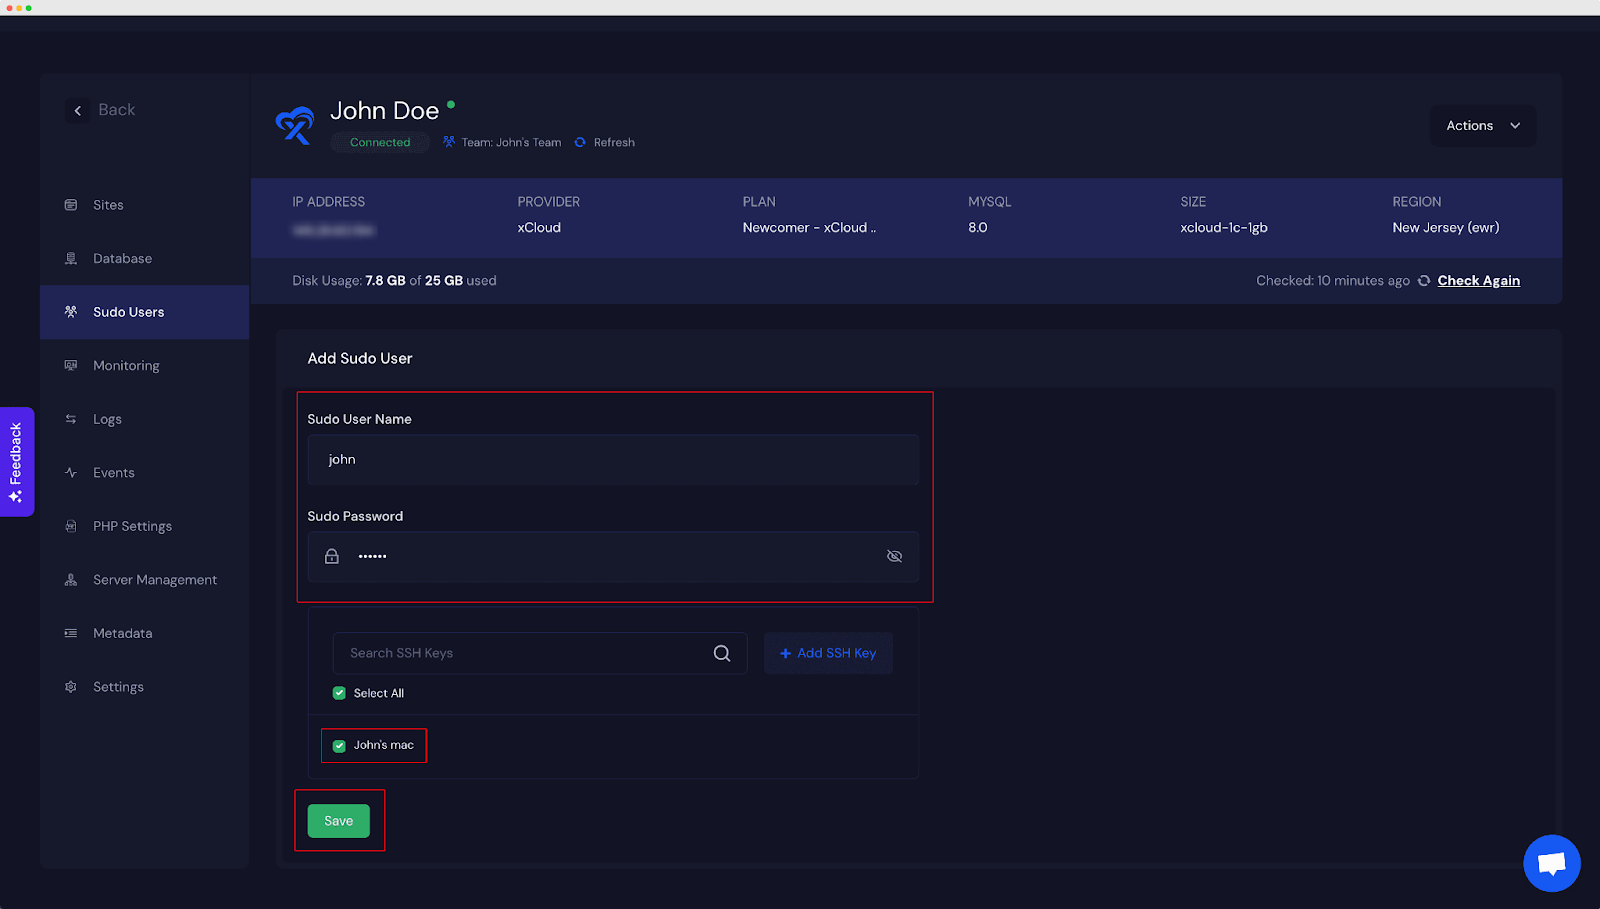
Task: Expand the Actions dropdown
Action: 1482,126
